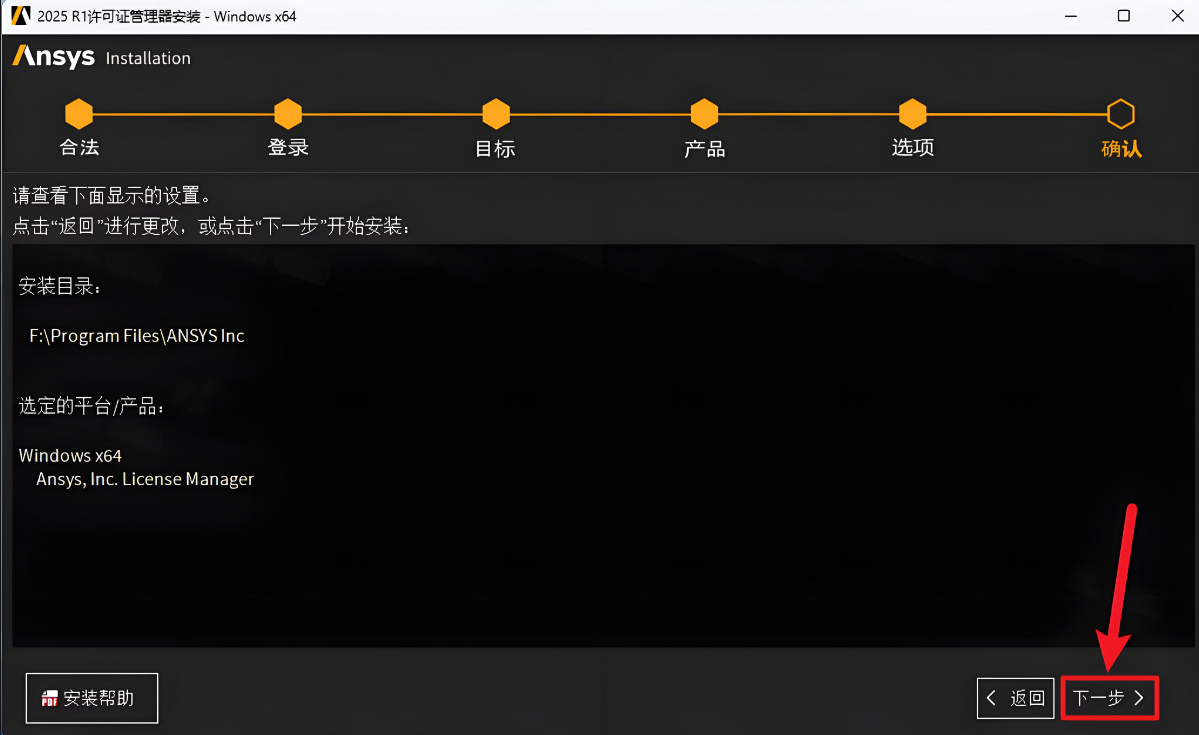Click the Ansys app icon in title bar
Viewport: 1199px width, 735px height.
pyautogui.click(x=21, y=16)
